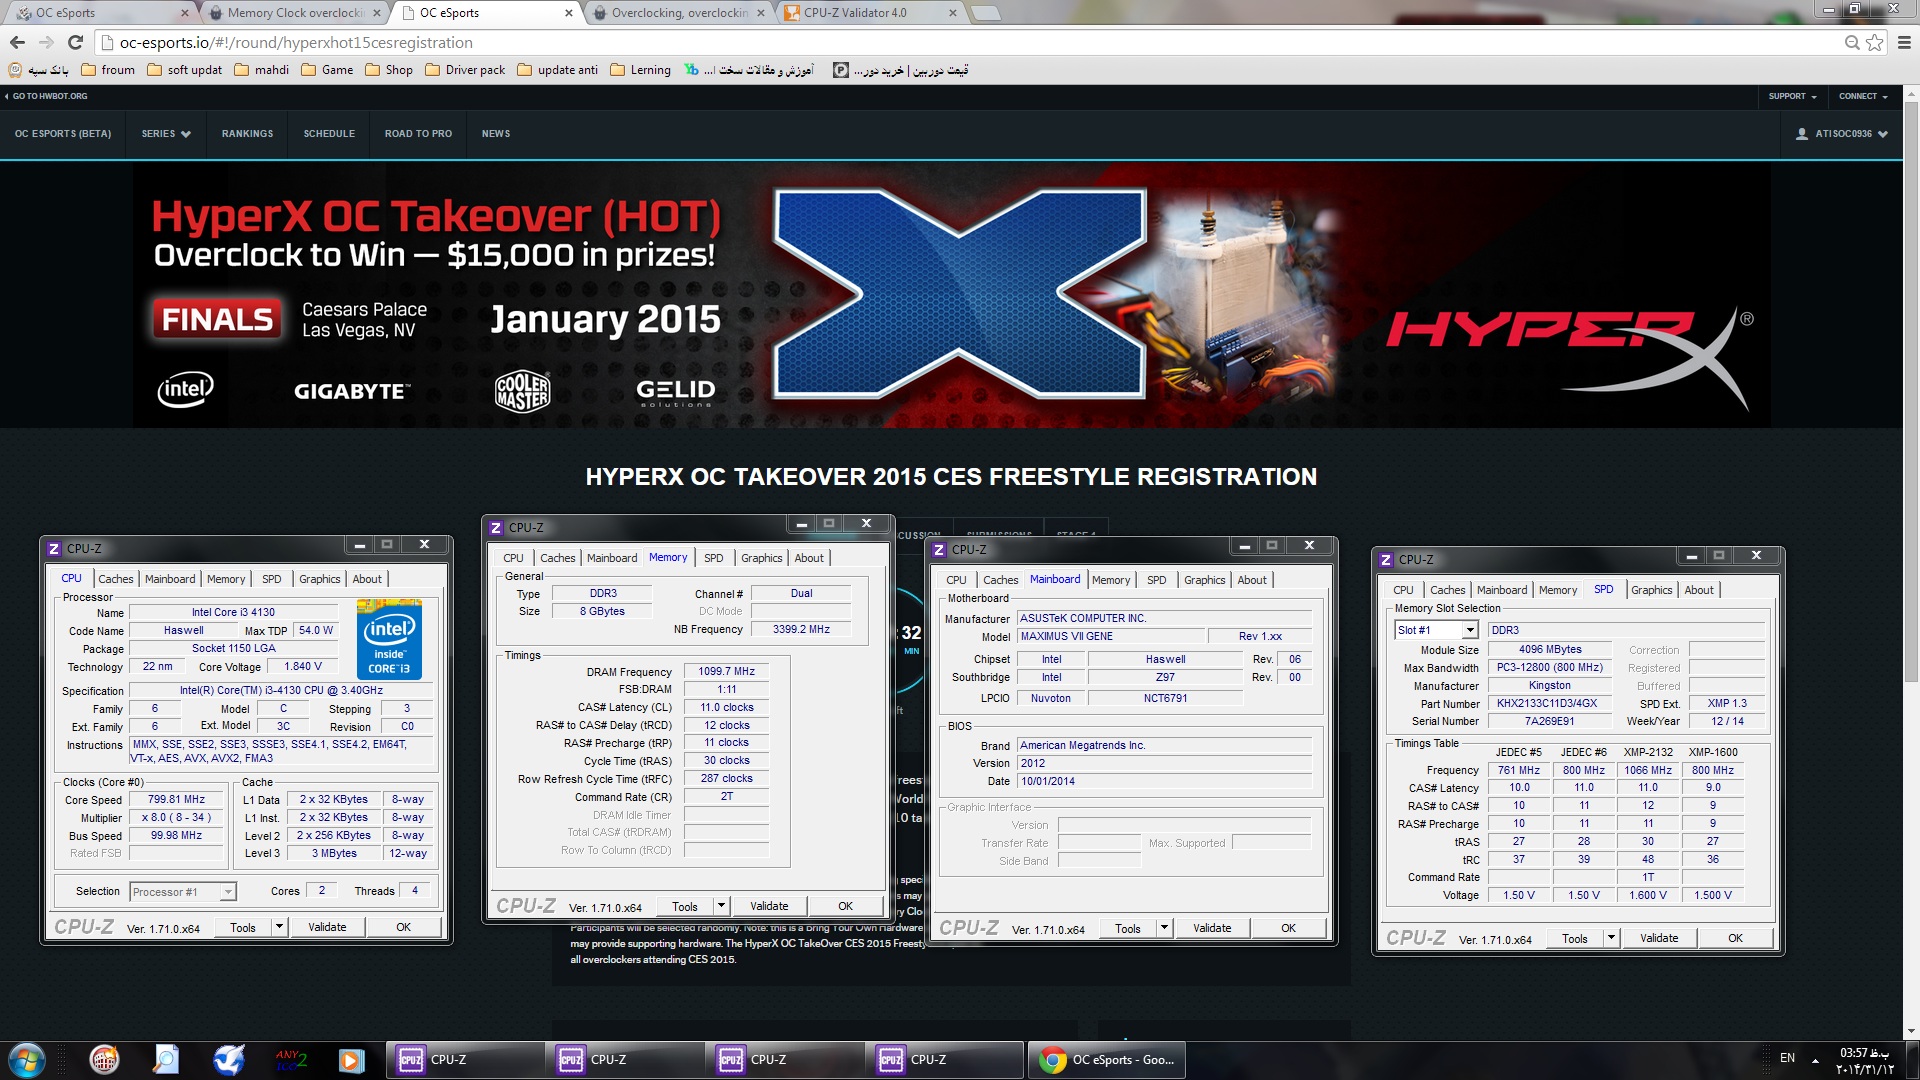The height and width of the screenshot is (1080, 1920).
Task: Open the SCHEDULE navigation item
Action: pos(329,134)
